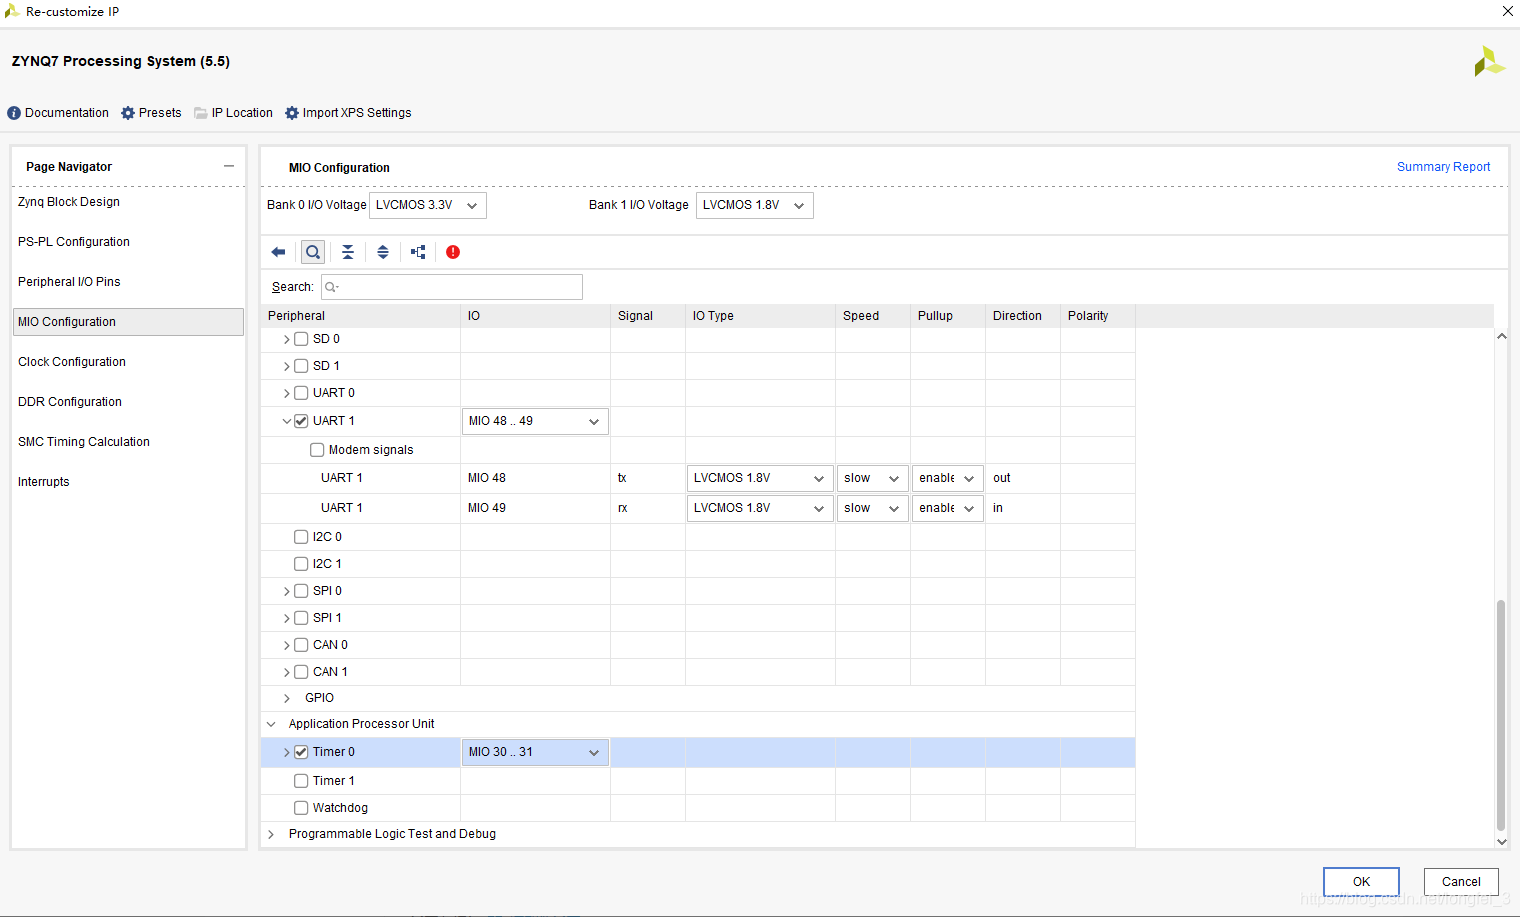Viewport: 1520px width, 917px height.
Task: Open Bank 1 I/O Voltage dropdown
Action: (x=755, y=205)
